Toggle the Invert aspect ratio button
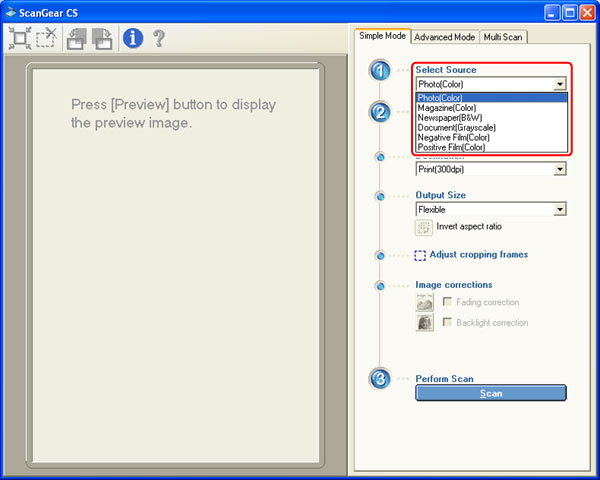The width and height of the screenshot is (600, 480). pos(424,227)
